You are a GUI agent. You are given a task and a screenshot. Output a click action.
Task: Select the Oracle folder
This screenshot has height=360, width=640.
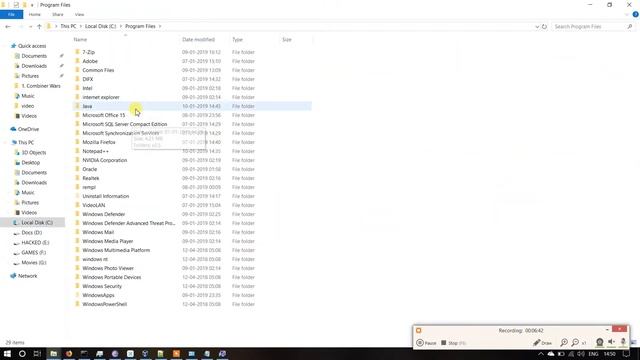click(x=89, y=169)
